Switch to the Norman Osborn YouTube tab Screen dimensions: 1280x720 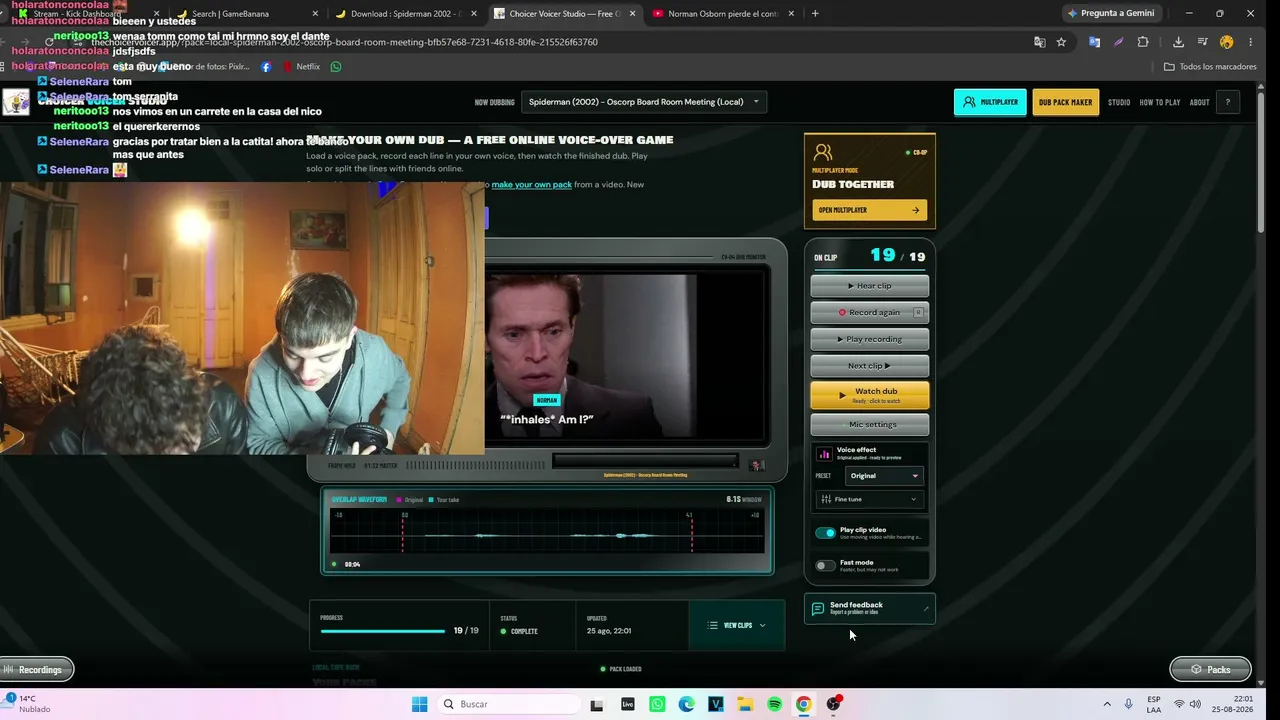pyautogui.click(x=721, y=13)
